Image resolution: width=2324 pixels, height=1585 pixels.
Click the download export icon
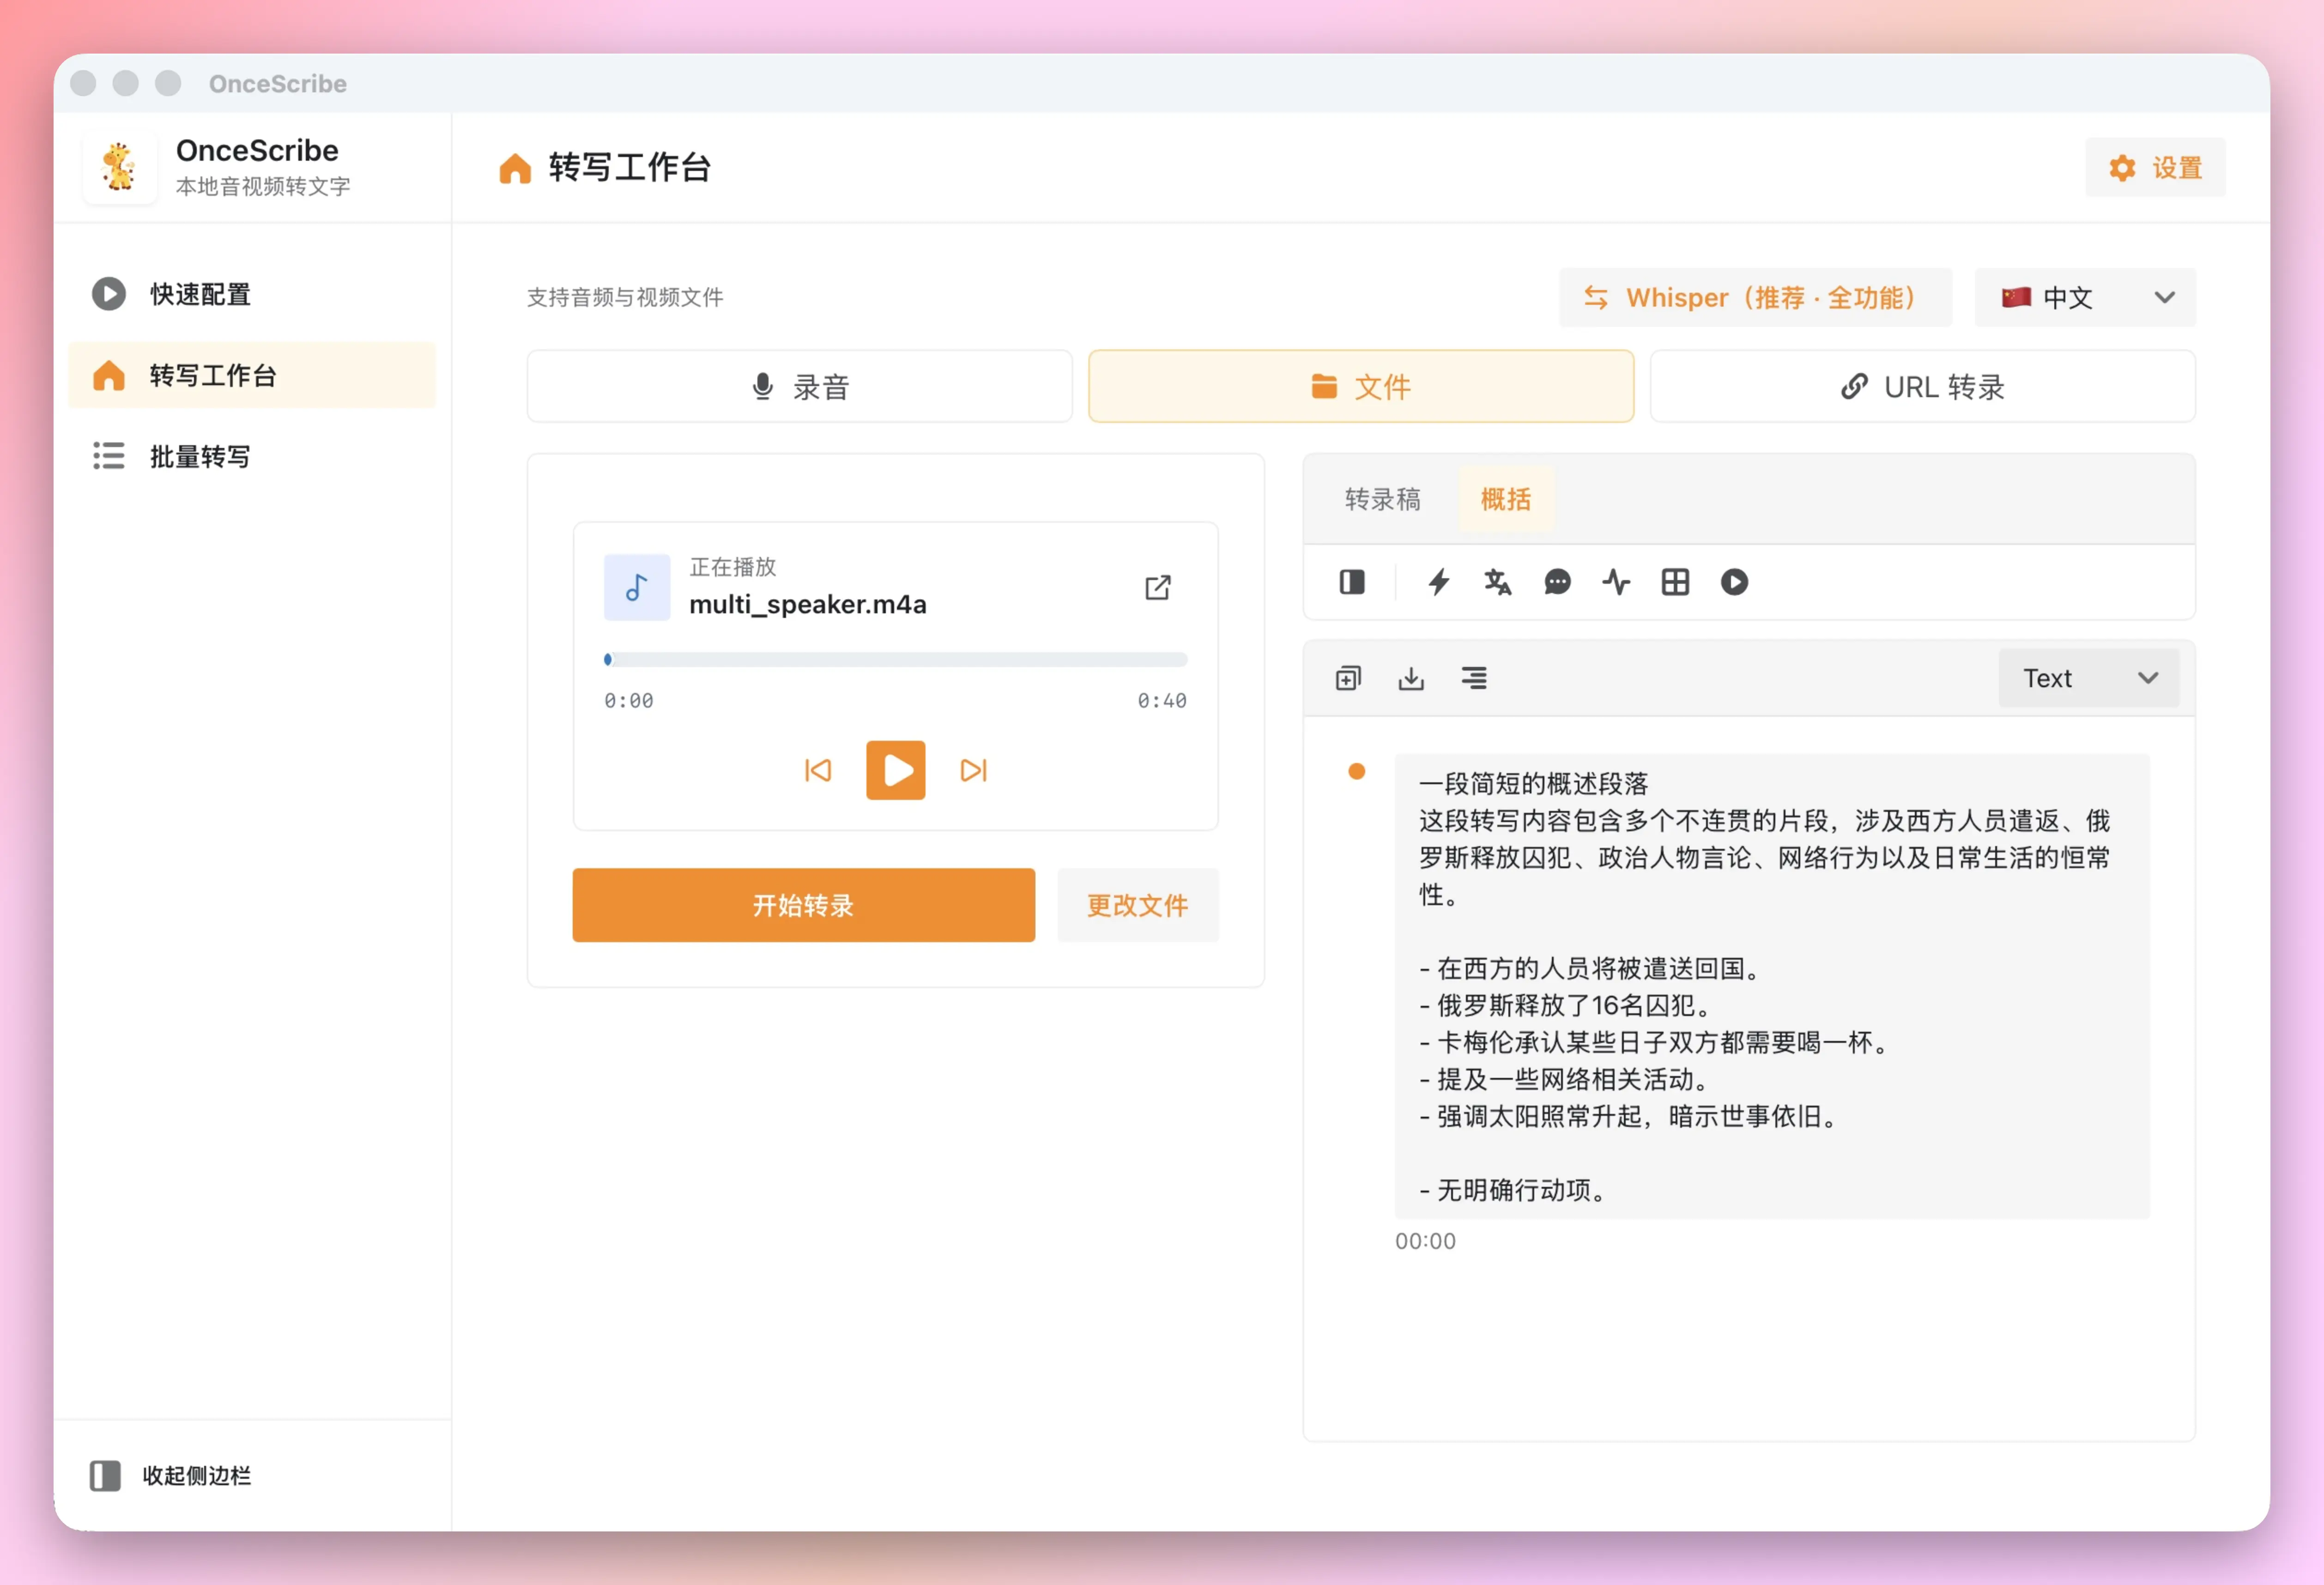pyautogui.click(x=1411, y=678)
